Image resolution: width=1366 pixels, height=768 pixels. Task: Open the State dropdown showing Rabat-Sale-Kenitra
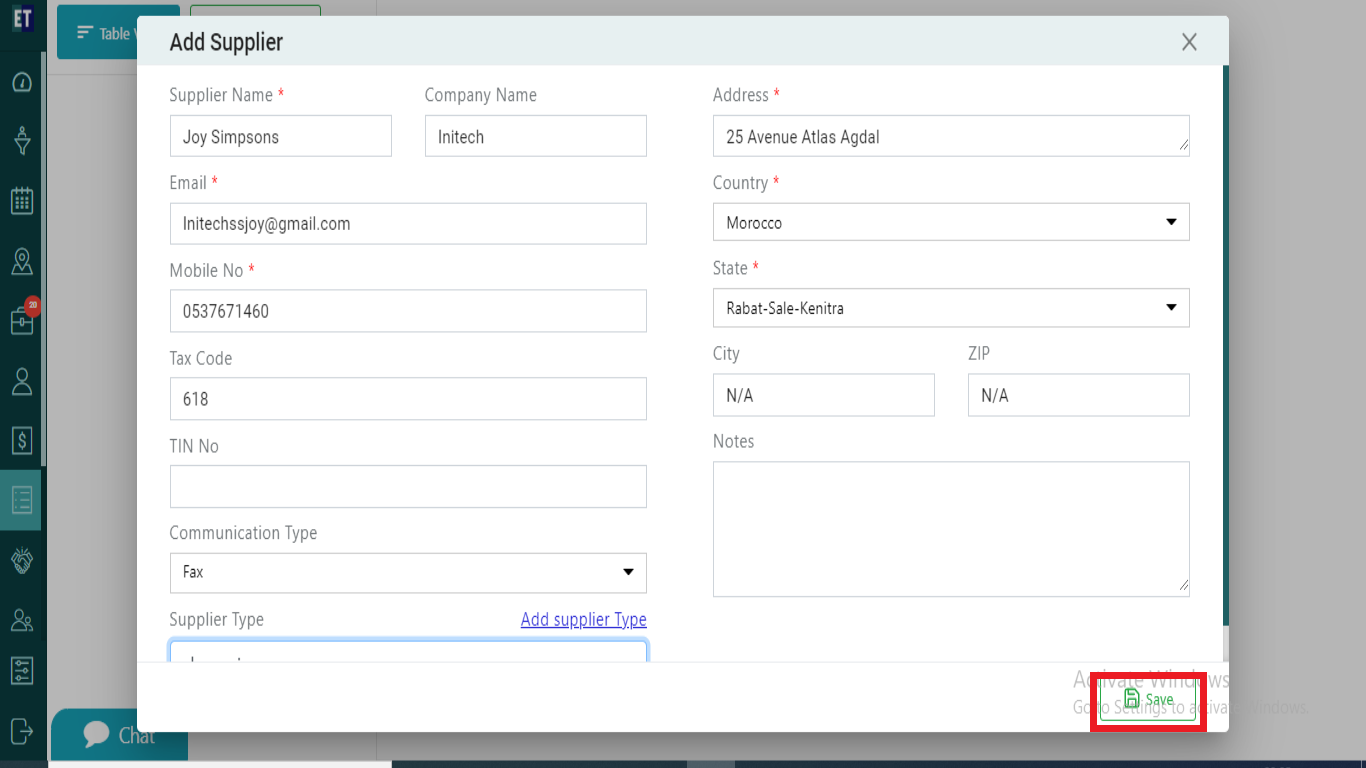[x=951, y=308]
